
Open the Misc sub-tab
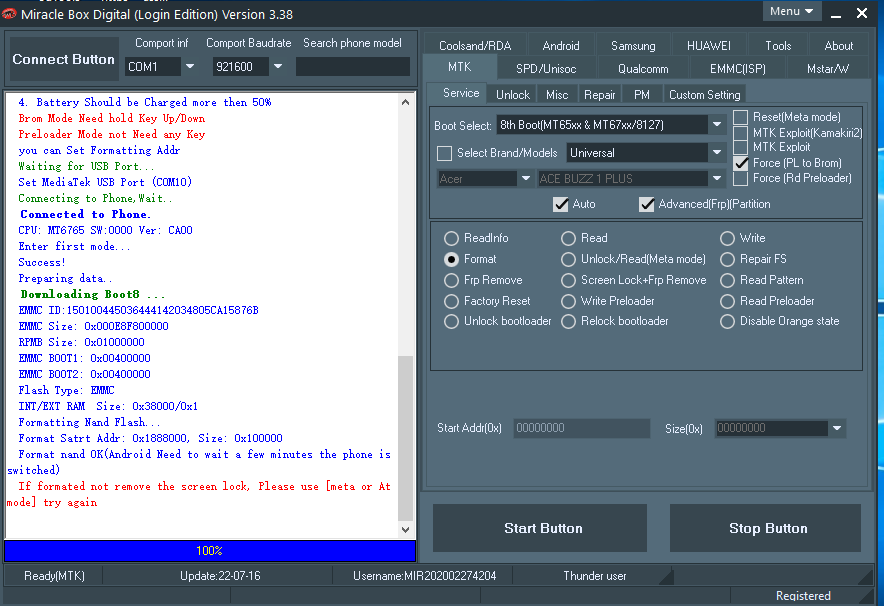pos(557,95)
